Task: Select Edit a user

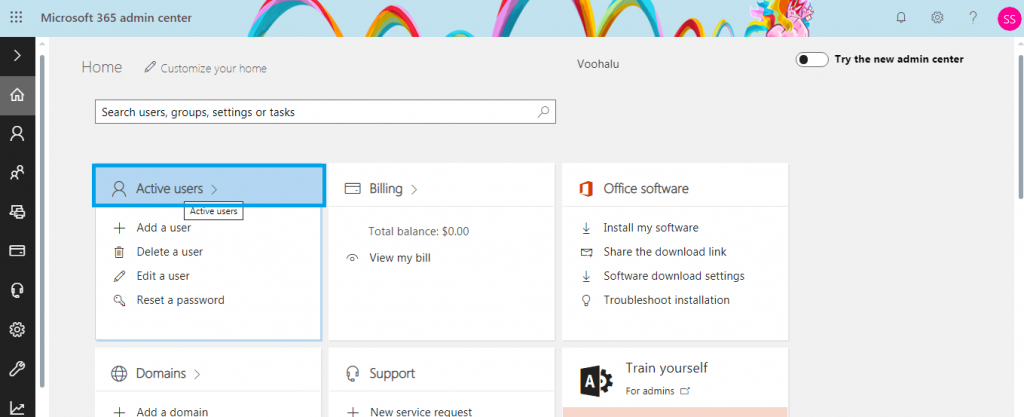Action: 163,276
